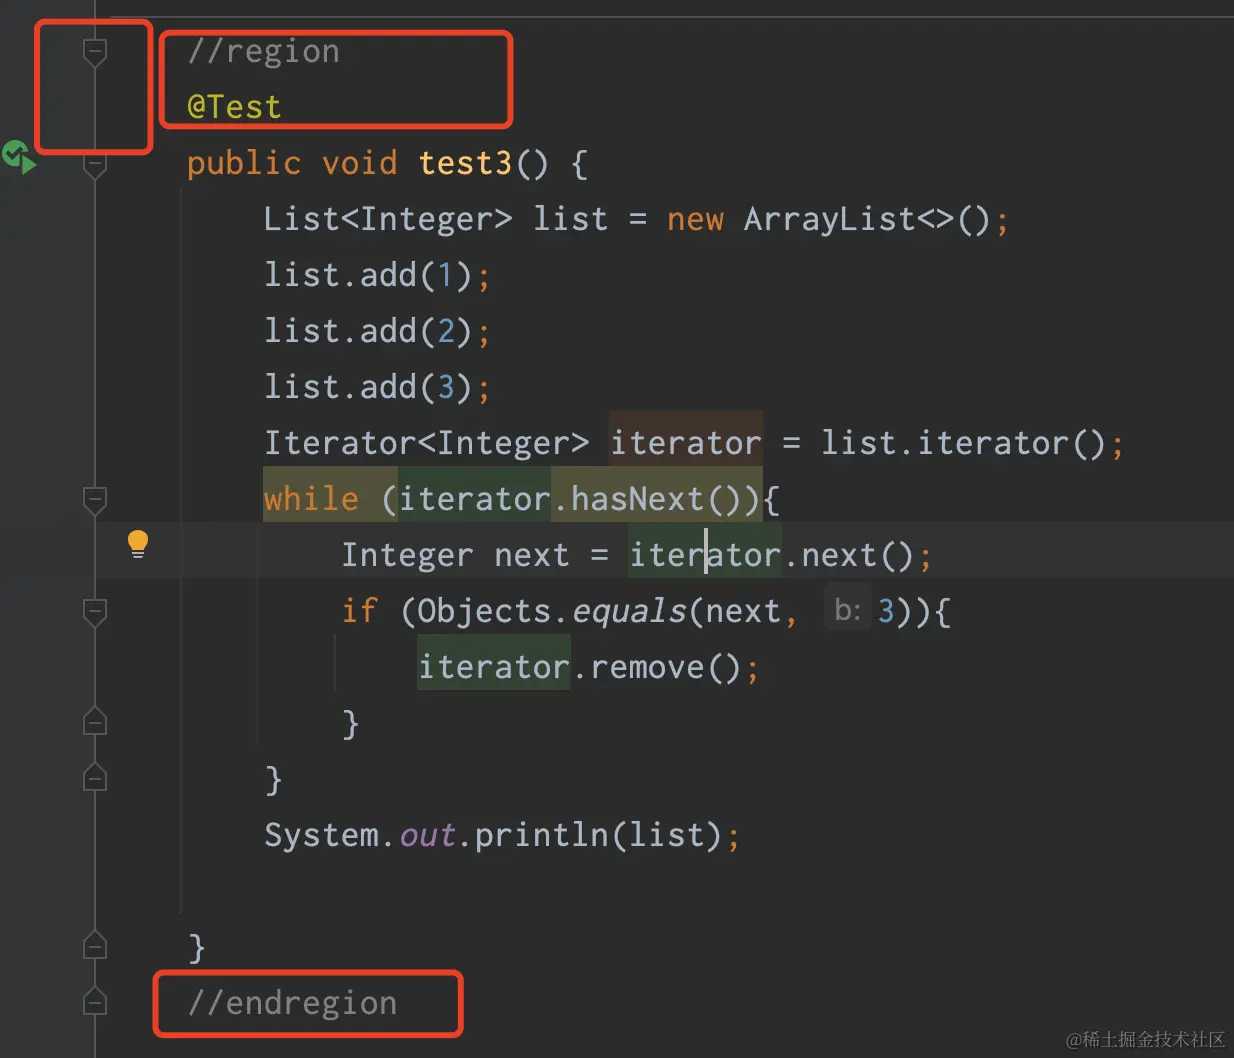
Task: Run test3 using the green gutter icon
Action: click(x=18, y=158)
